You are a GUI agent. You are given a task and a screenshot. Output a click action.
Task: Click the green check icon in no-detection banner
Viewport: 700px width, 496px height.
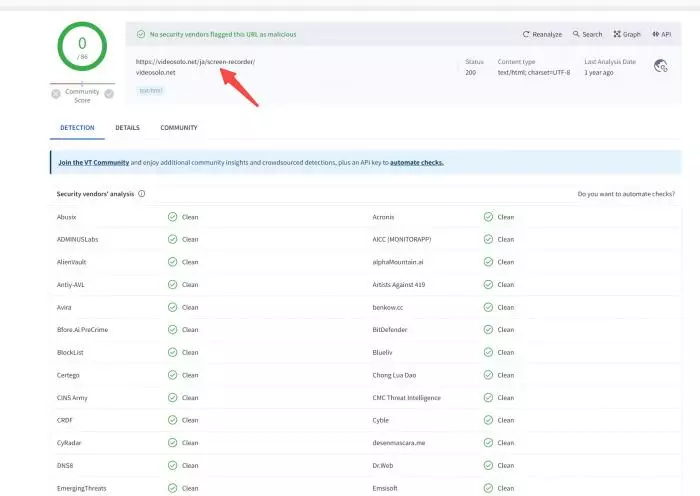[x=141, y=34]
